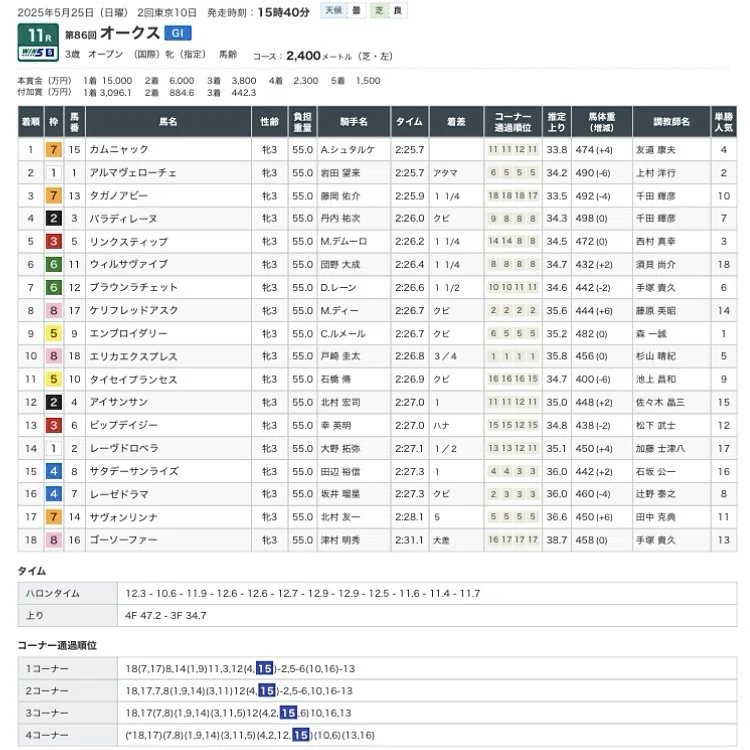Click estimated final time 33.5
This screenshot has height=750, width=750.
click(557, 196)
